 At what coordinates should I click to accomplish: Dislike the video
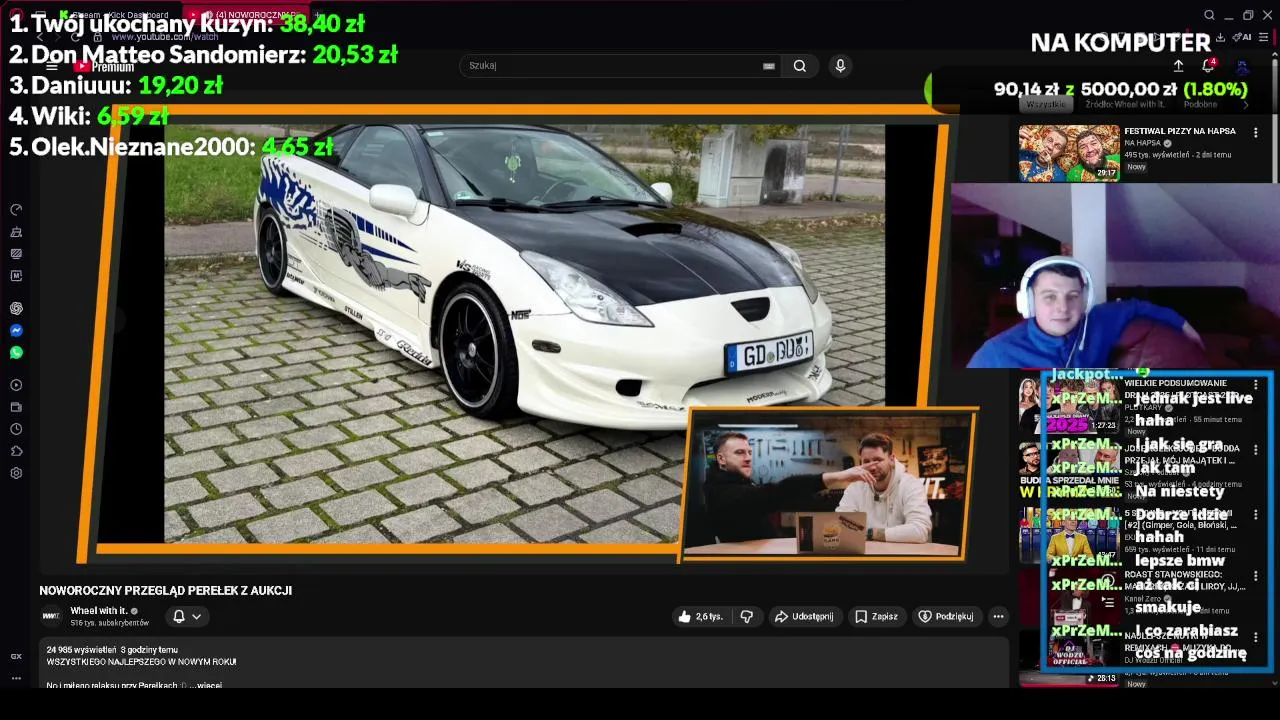point(746,617)
